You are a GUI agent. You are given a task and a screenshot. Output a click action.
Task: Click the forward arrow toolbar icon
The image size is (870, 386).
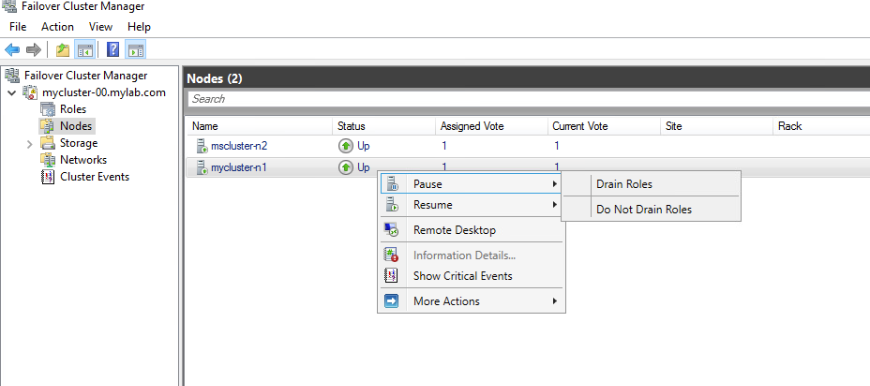coord(34,50)
